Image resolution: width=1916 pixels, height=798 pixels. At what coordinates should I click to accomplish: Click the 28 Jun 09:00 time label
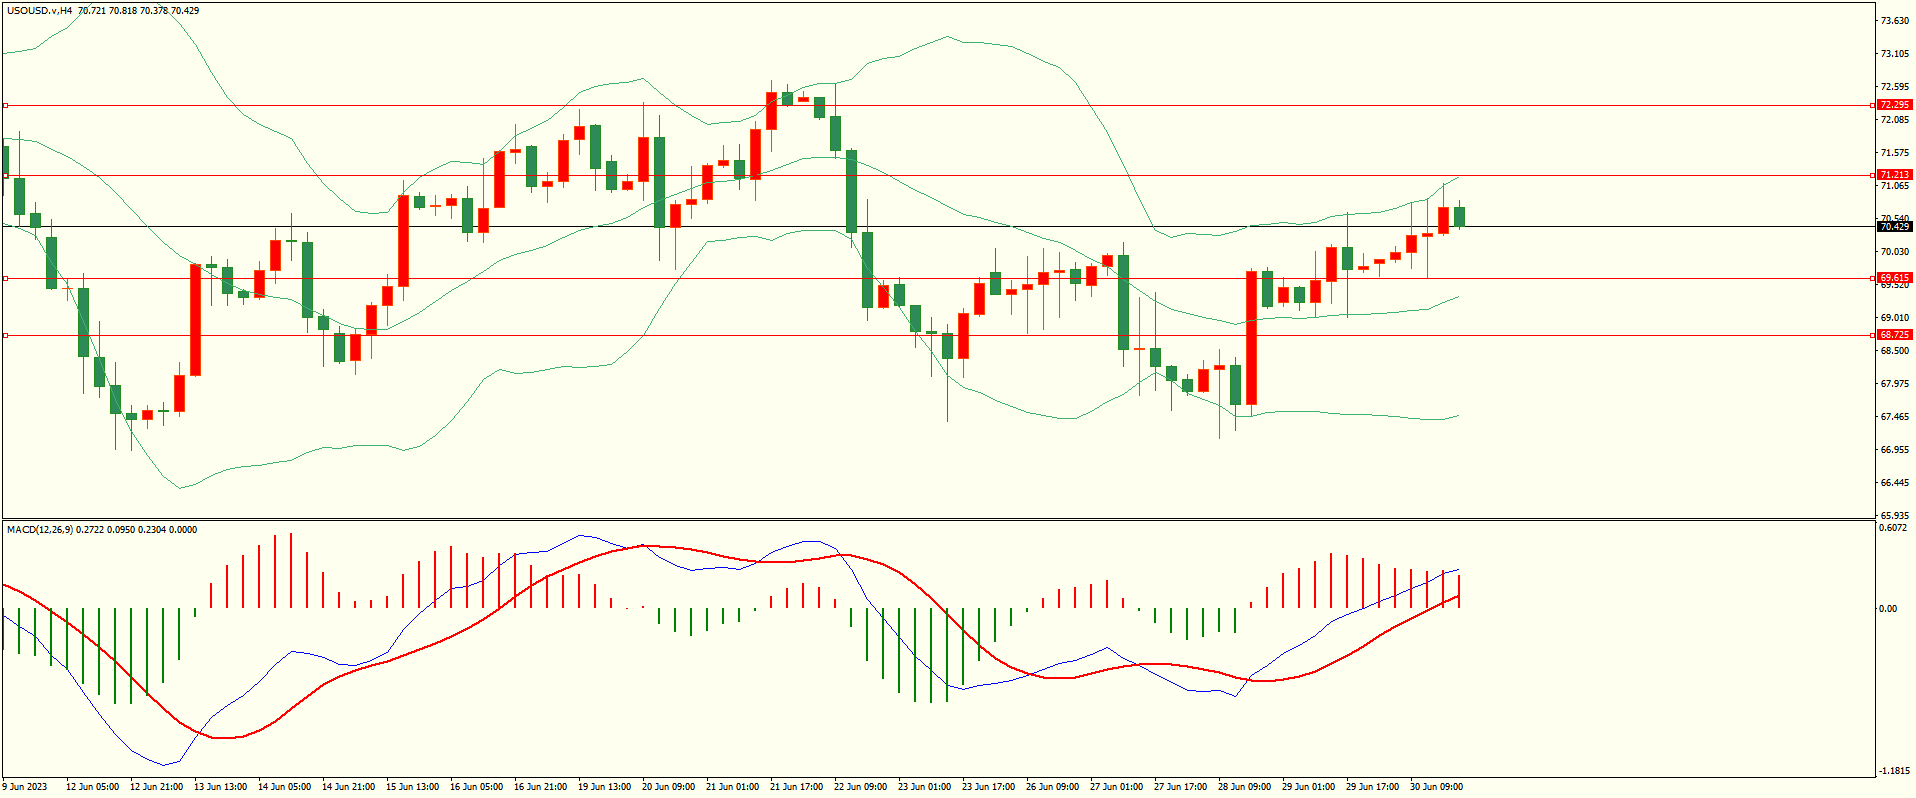coord(1244,787)
